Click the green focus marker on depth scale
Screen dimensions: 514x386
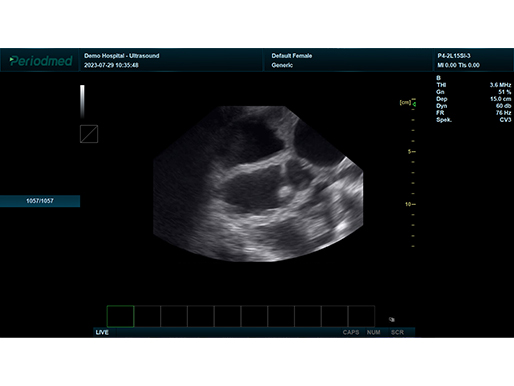(414, 104)
